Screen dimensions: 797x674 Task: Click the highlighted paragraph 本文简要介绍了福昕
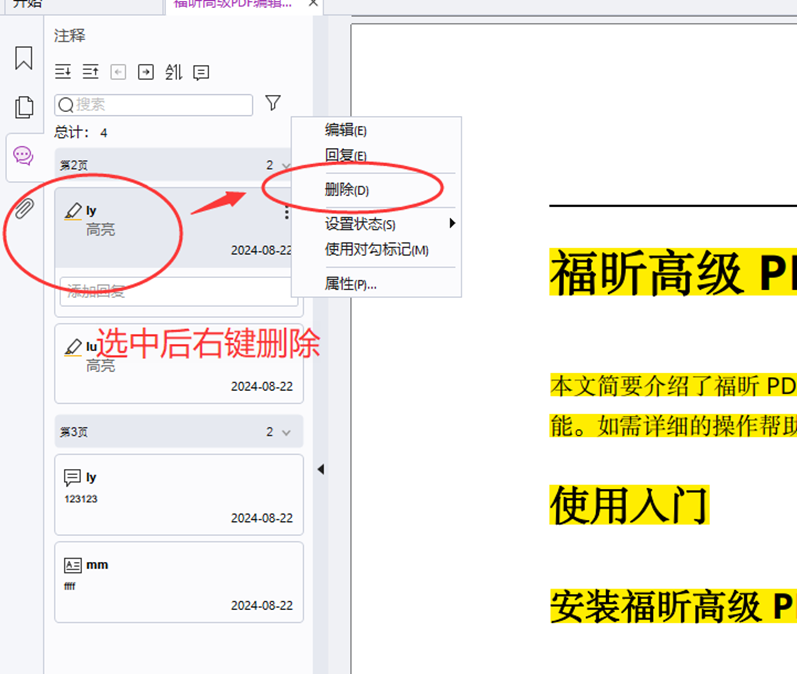[673, 386]
